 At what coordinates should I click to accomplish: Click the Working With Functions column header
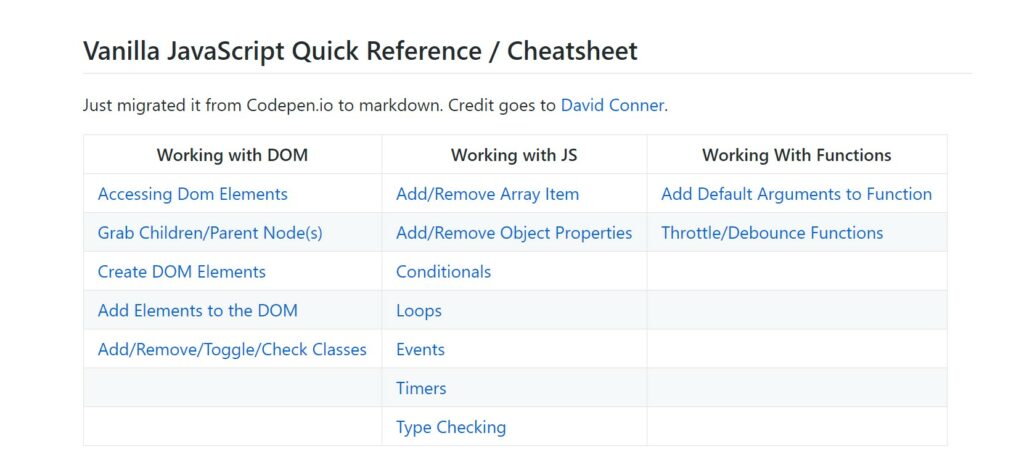click(x=797, y=155)
